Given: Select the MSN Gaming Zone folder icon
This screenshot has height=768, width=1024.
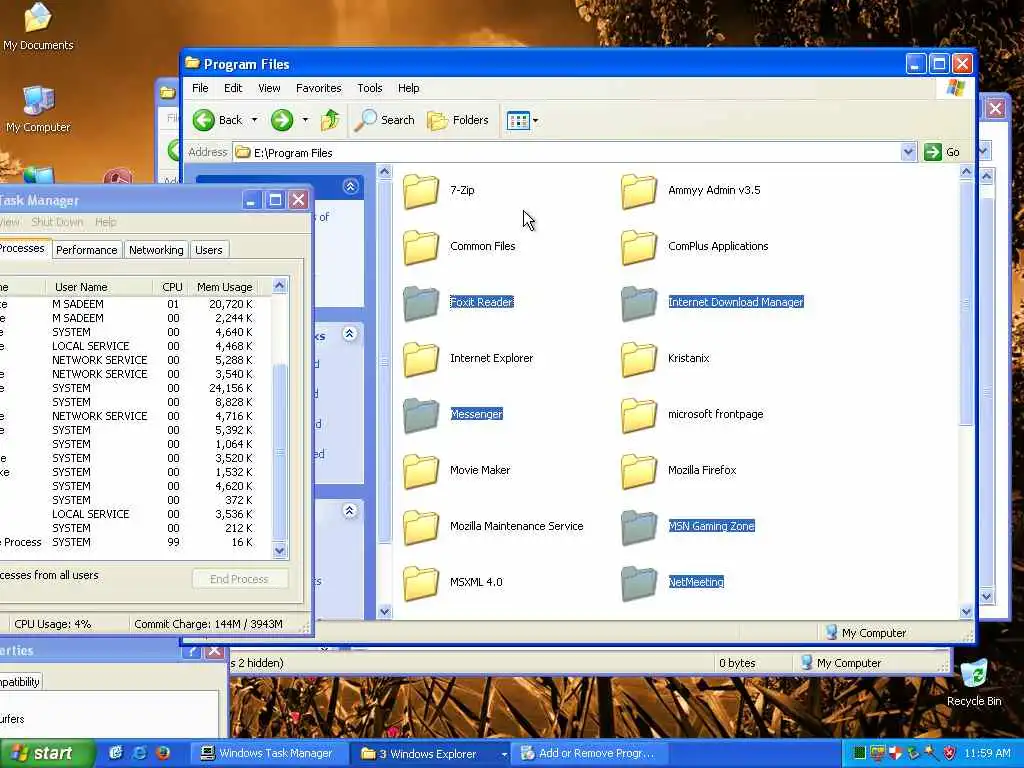Looking at the screenshot, I should (639, 527).
